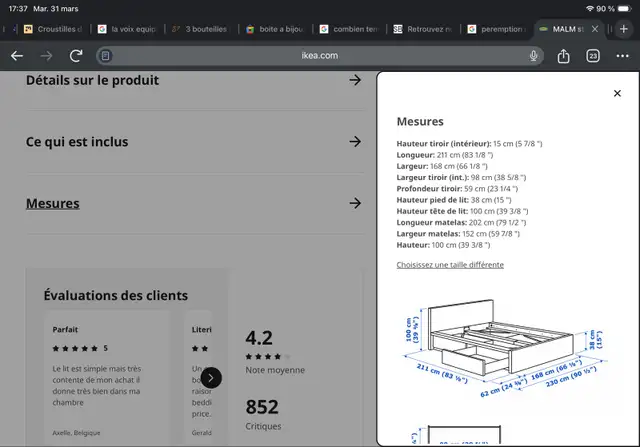
Task: Click 'Longueur matelas: 202 cm' line
Action: pos(461,222)
